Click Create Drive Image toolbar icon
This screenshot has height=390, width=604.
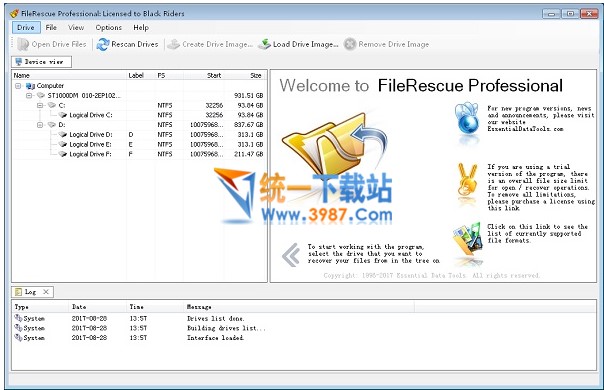(173, 44)
